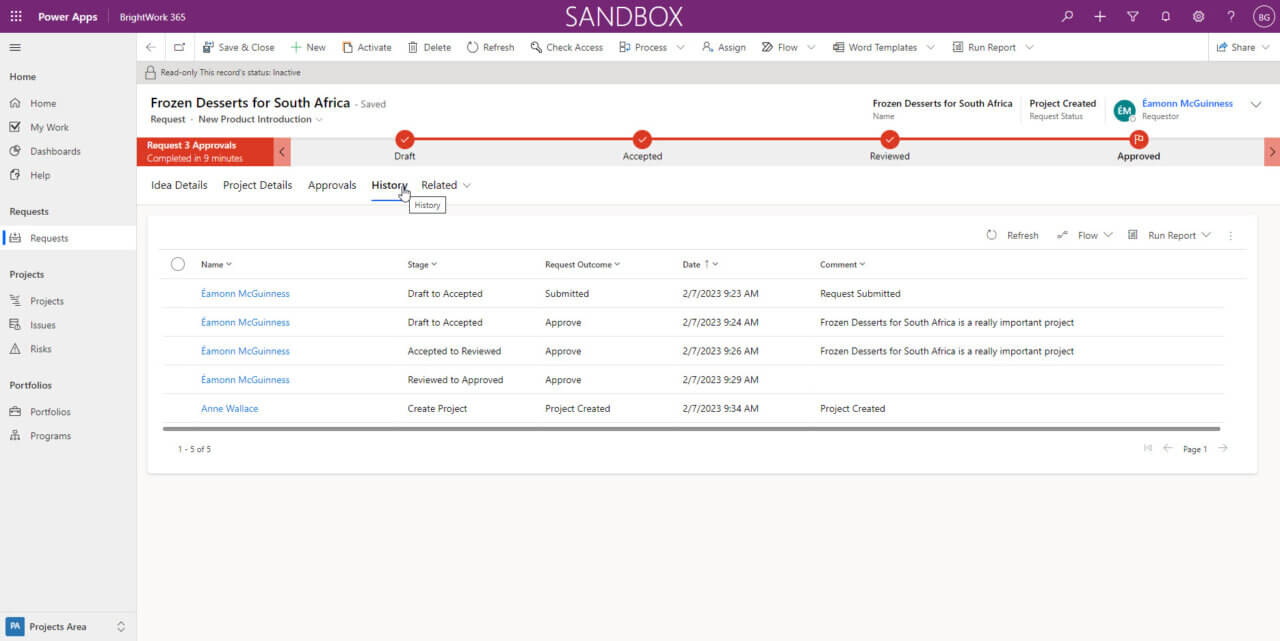
Task: Delete the record with the trash icon
Action: coord(429,46)
